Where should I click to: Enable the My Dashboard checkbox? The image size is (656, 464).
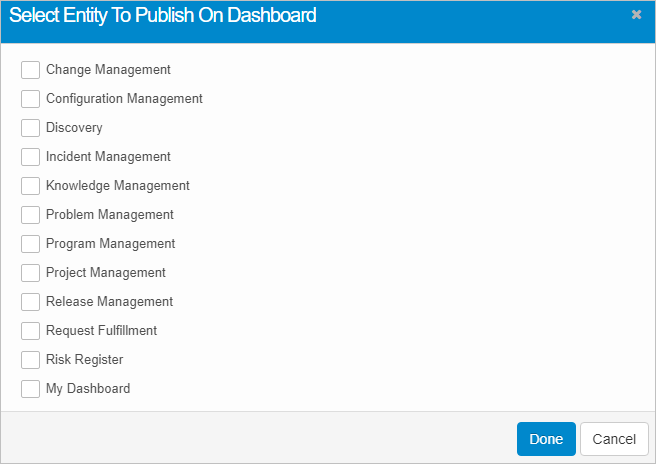30,389
